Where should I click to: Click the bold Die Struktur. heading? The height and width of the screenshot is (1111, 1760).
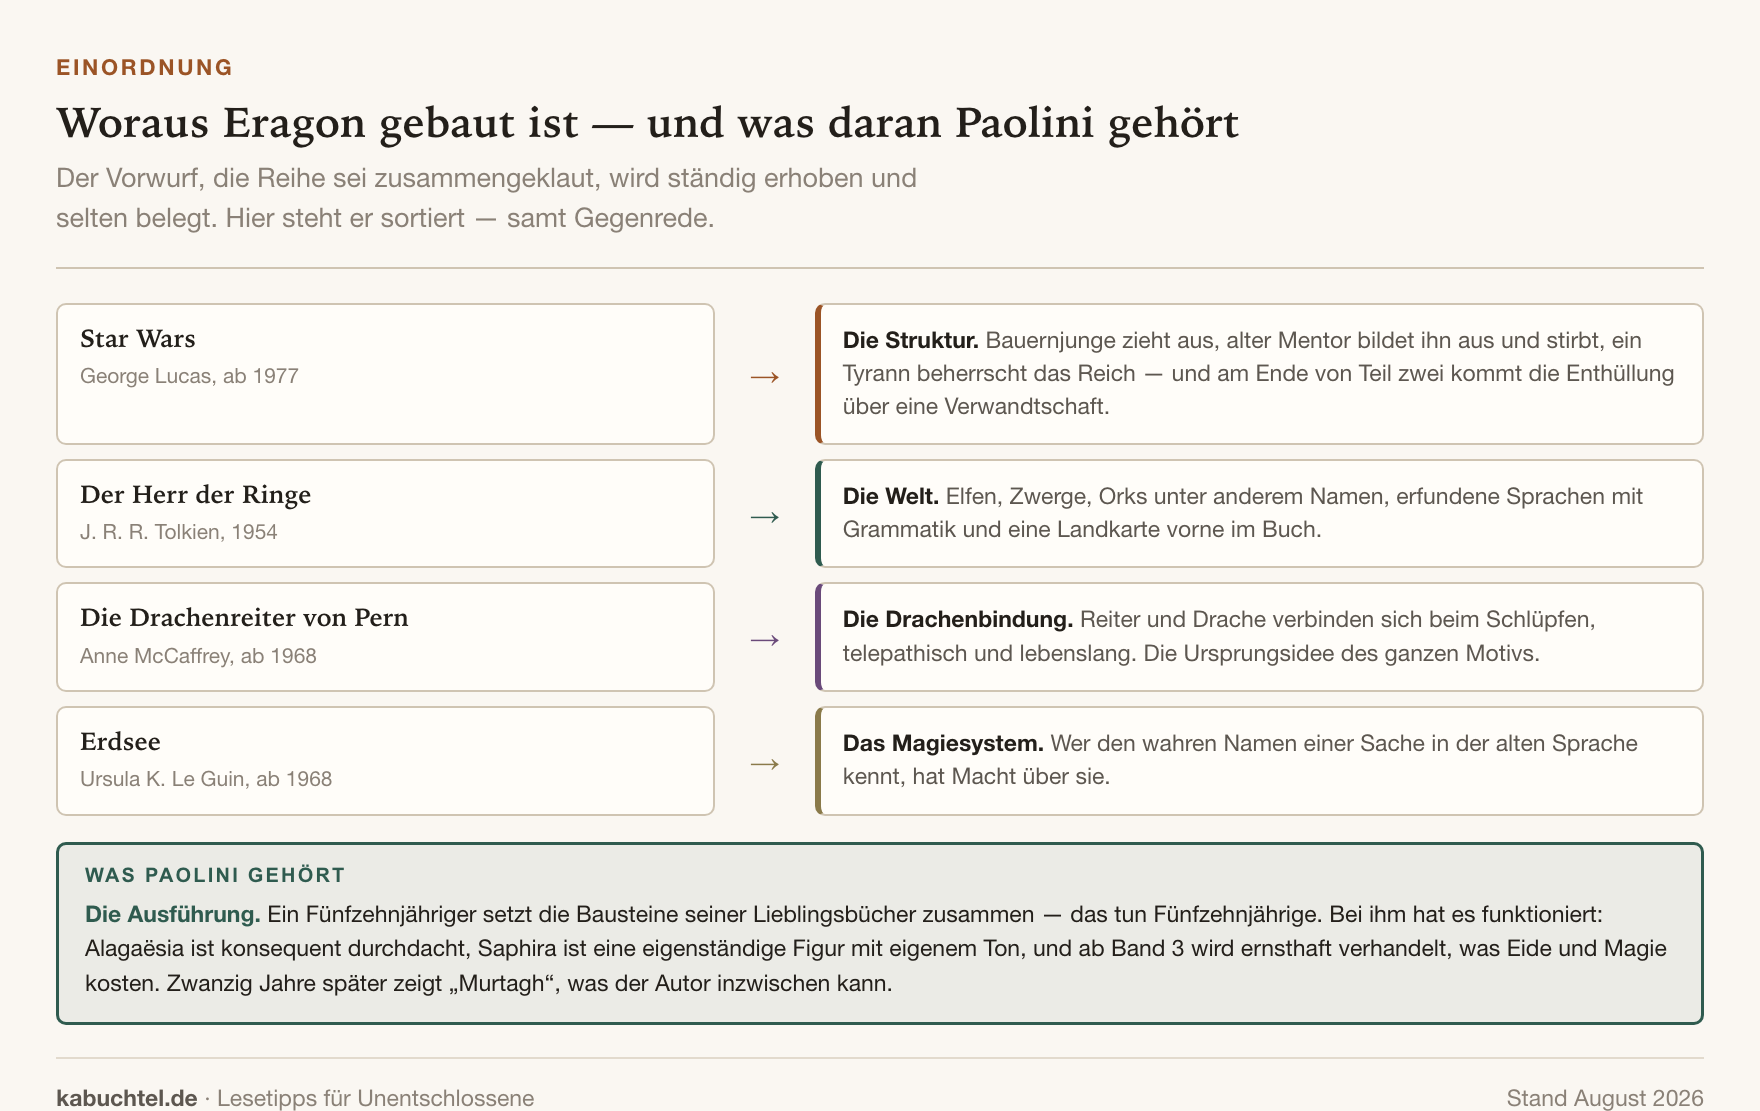911,340
